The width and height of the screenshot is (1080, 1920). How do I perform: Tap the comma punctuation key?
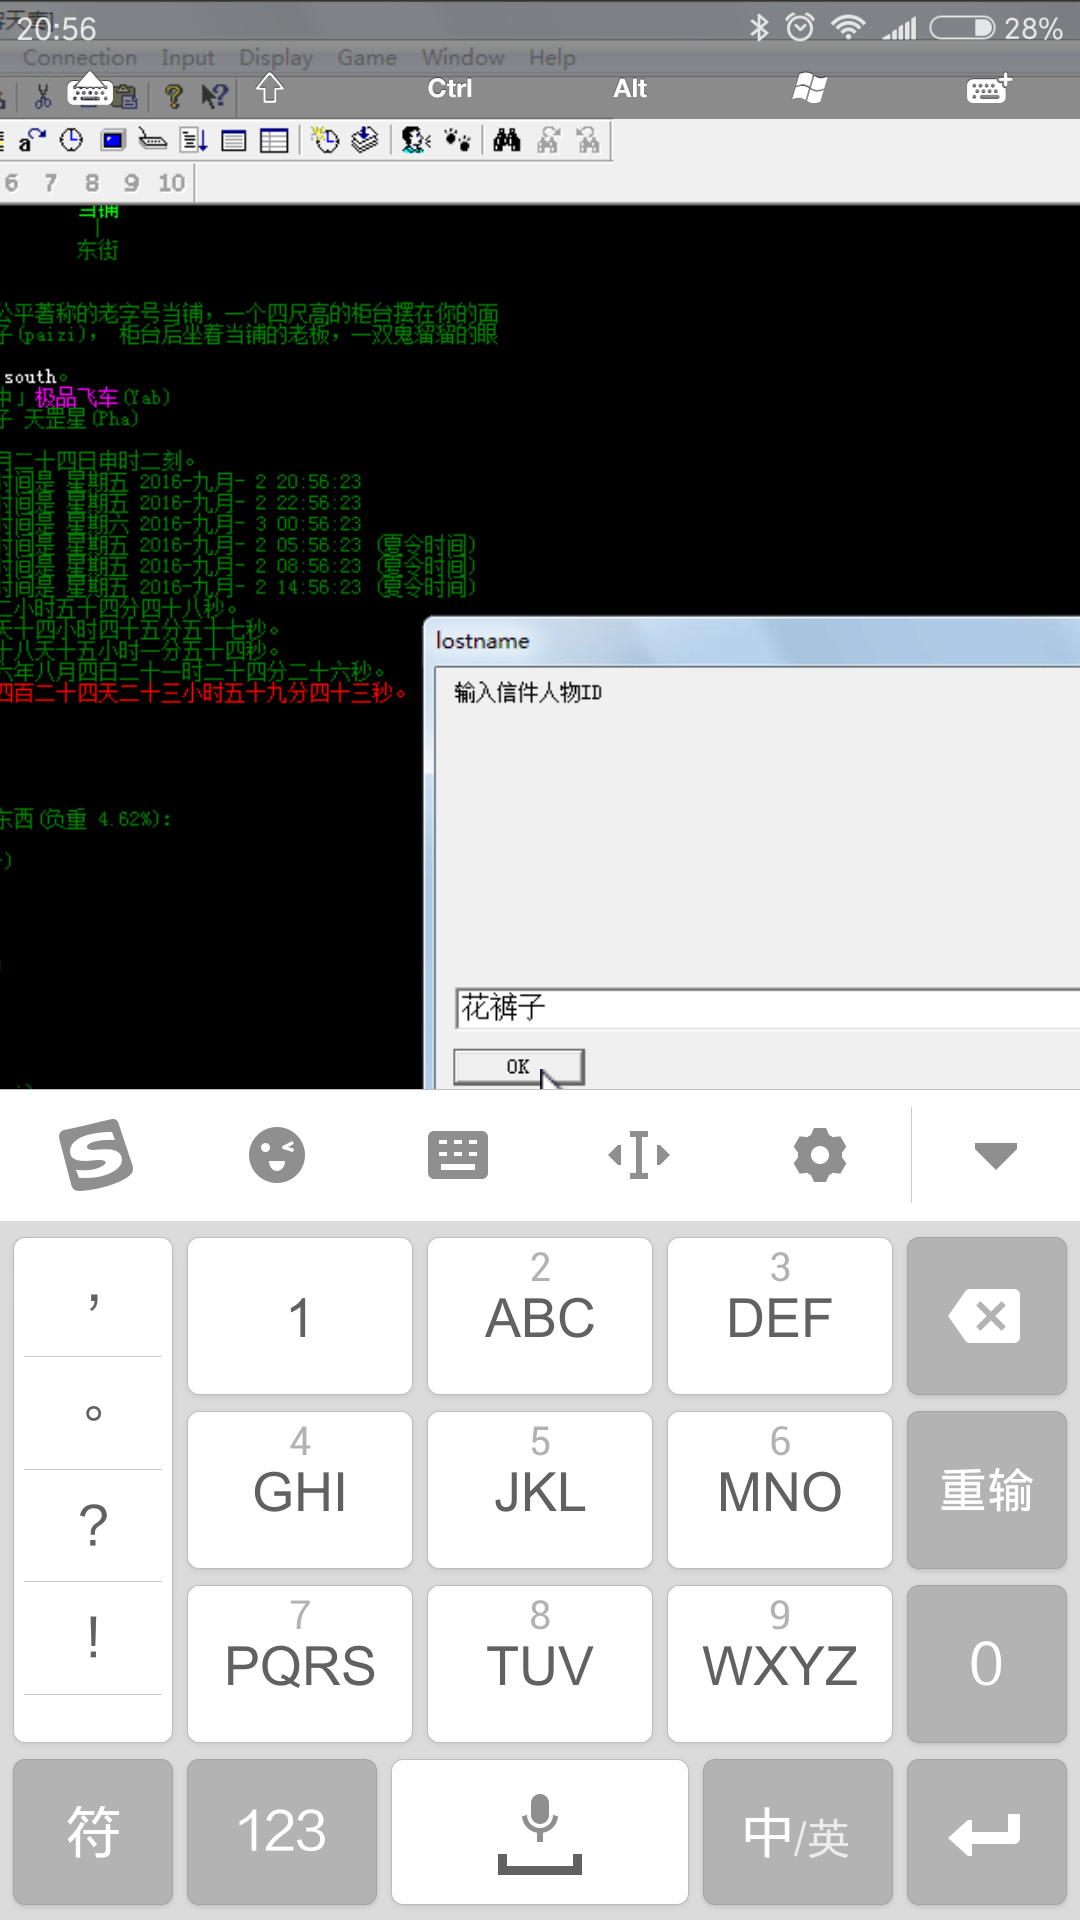click(93, 1299)
